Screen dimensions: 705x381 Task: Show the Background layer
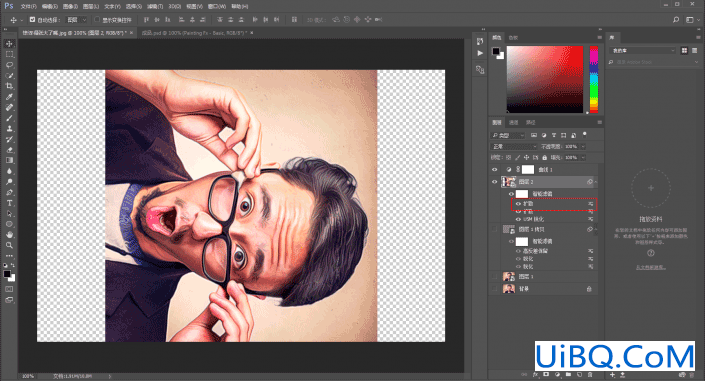click(x=495, y=289)
